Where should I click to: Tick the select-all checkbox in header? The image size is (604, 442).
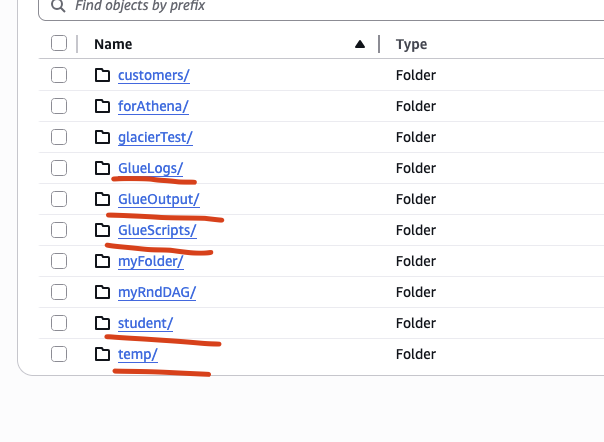59,43
